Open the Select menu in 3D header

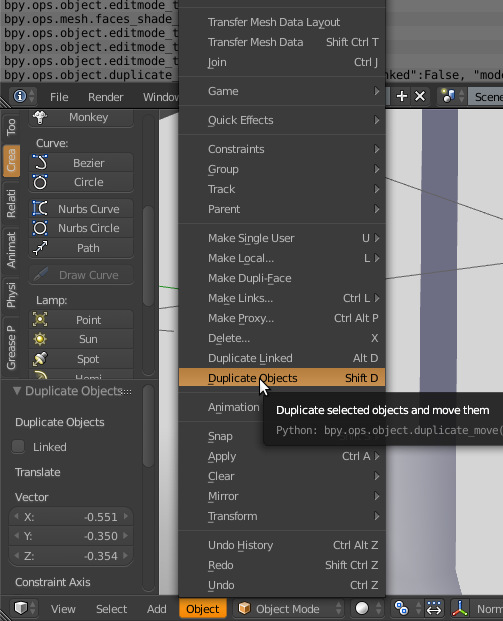pyautogui.click(x=112, y=609)
